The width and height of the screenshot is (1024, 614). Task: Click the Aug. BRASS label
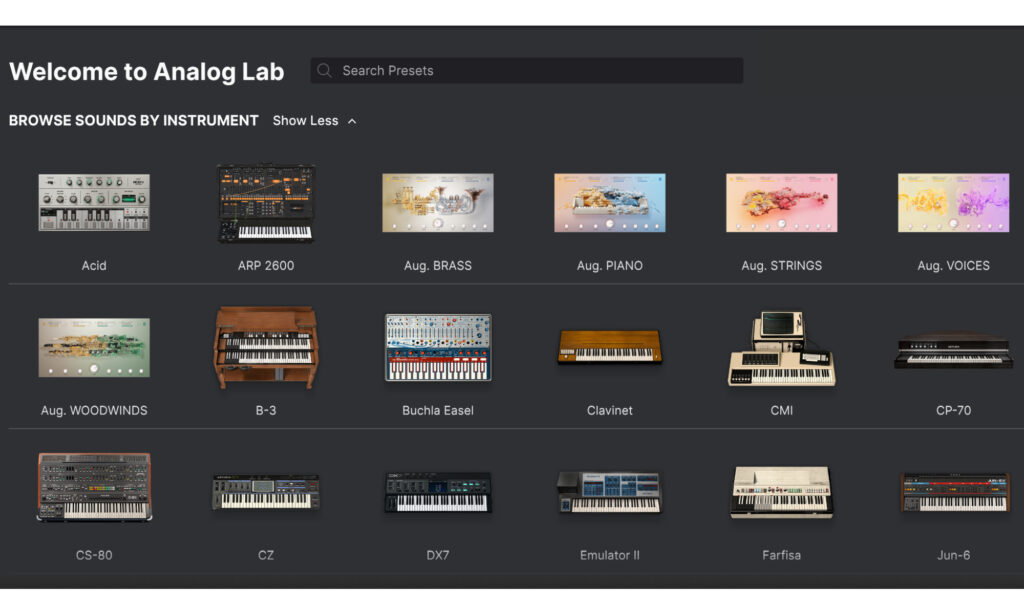tap(438, 266)
